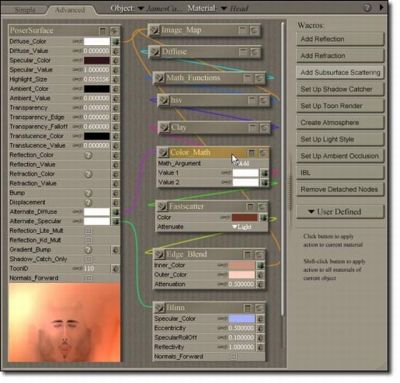Expand the User Defined wacros dropdown
The image size is (400, 383).
340,212
